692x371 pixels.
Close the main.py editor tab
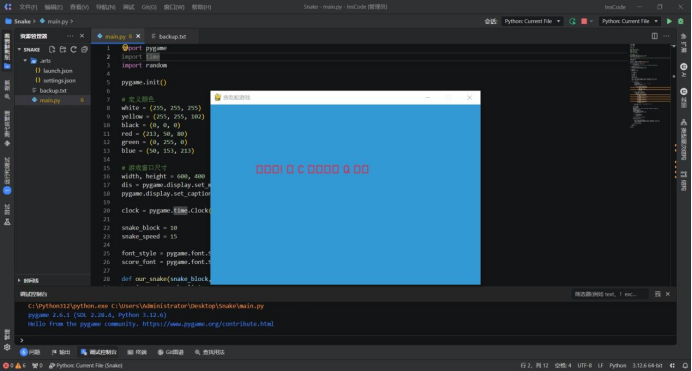tap(138, 36)
